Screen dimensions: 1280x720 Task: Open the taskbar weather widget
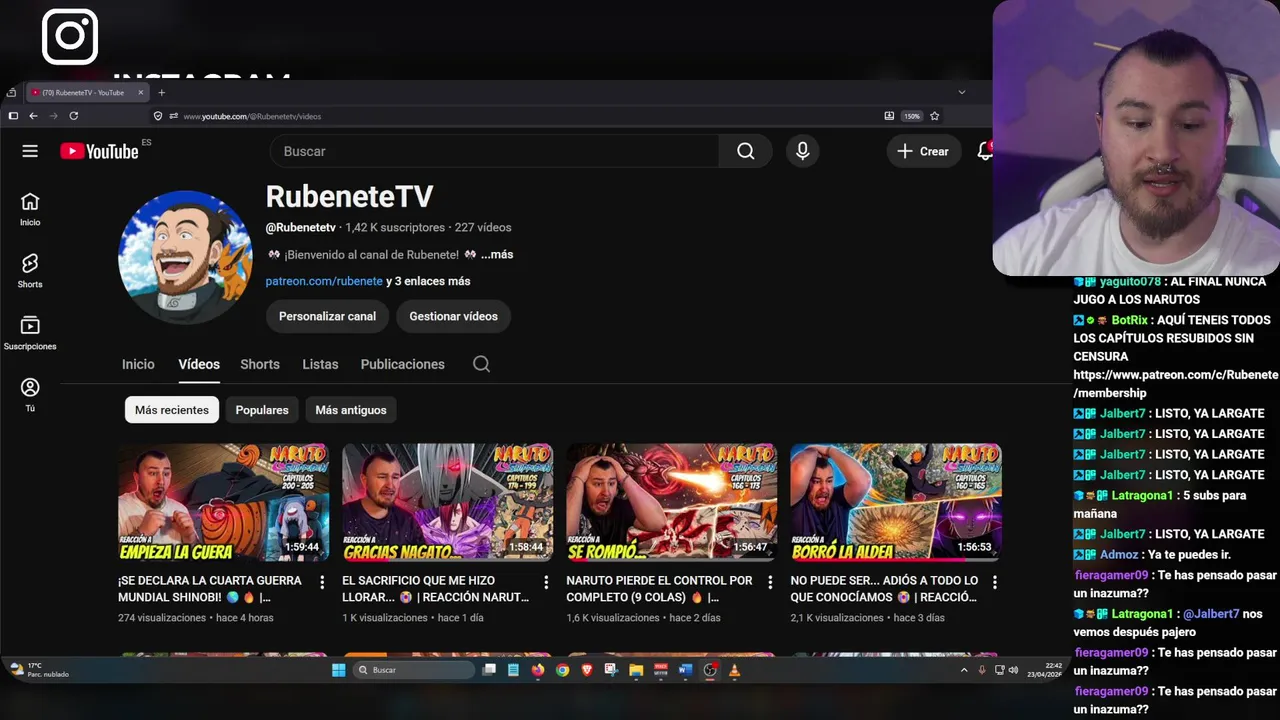point(40,670)
